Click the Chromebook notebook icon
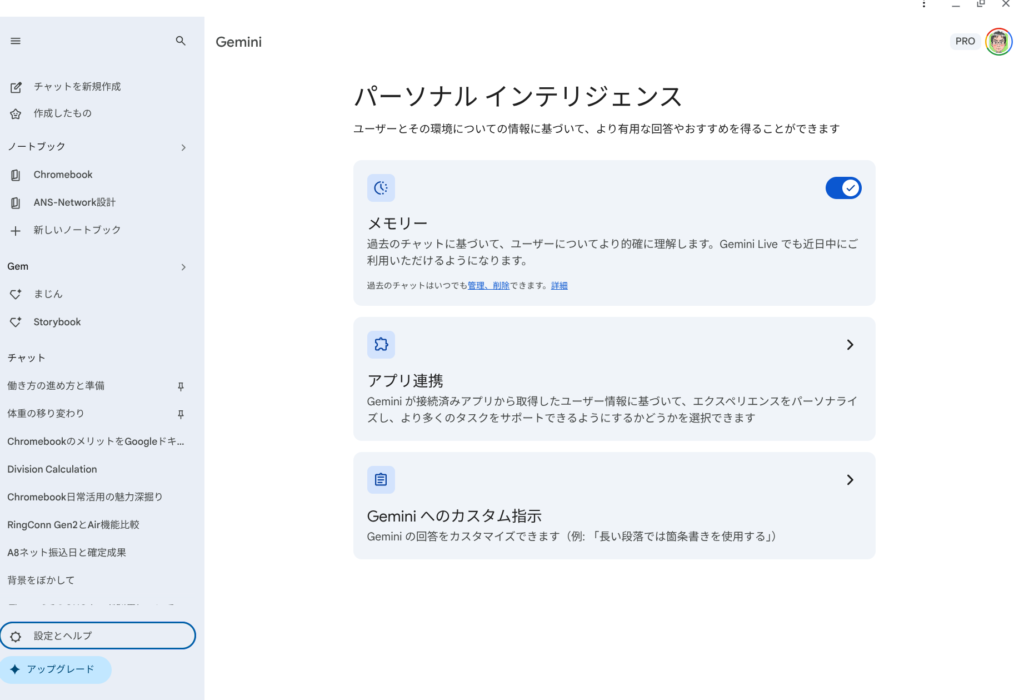 pos(15,175)
